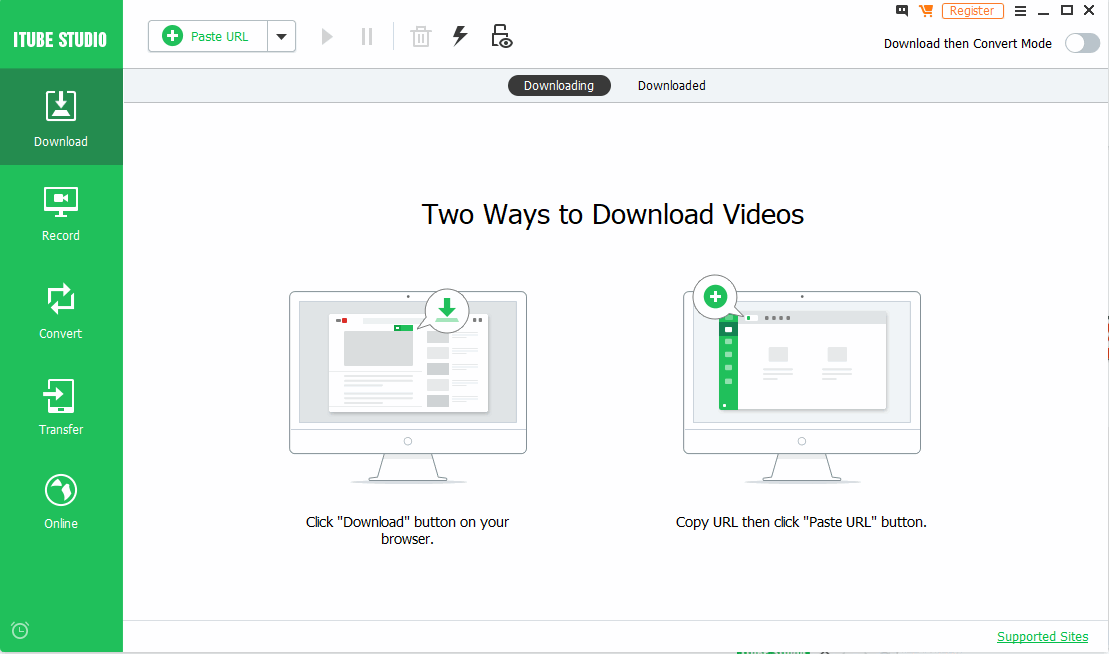Viewport: 1109px width, 654px height.
Task: Click the 'Copy URL then click' instruction text
Action: click(801, 522)
